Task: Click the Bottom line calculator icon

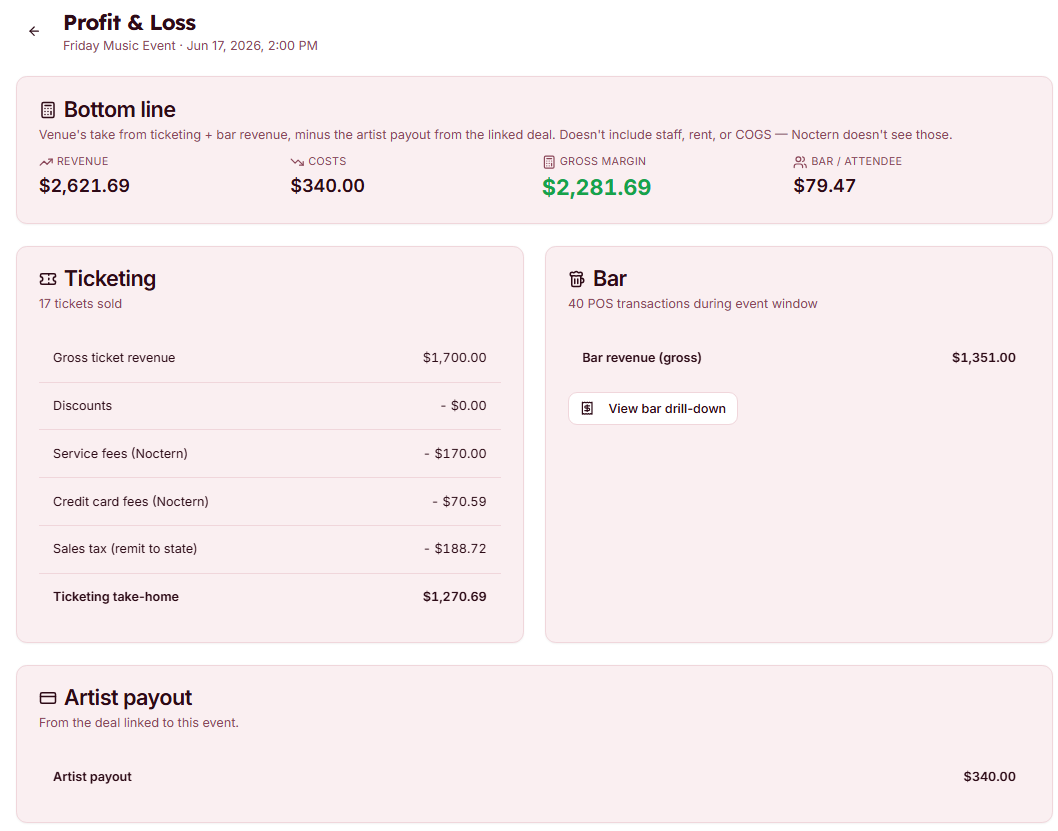Action: pos(48,109)
